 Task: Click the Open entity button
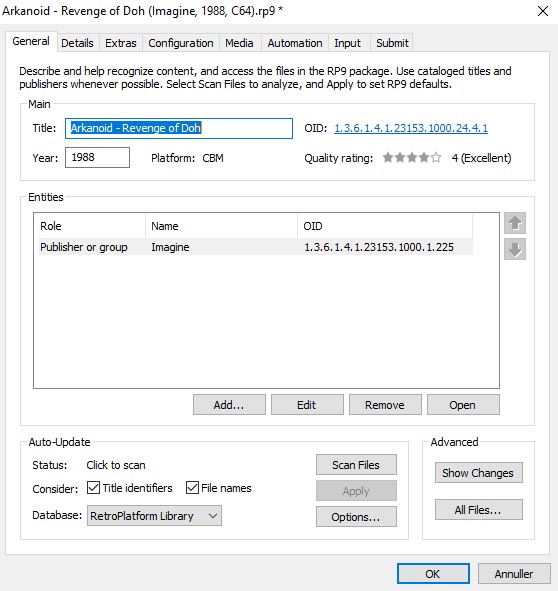(463, 405)
